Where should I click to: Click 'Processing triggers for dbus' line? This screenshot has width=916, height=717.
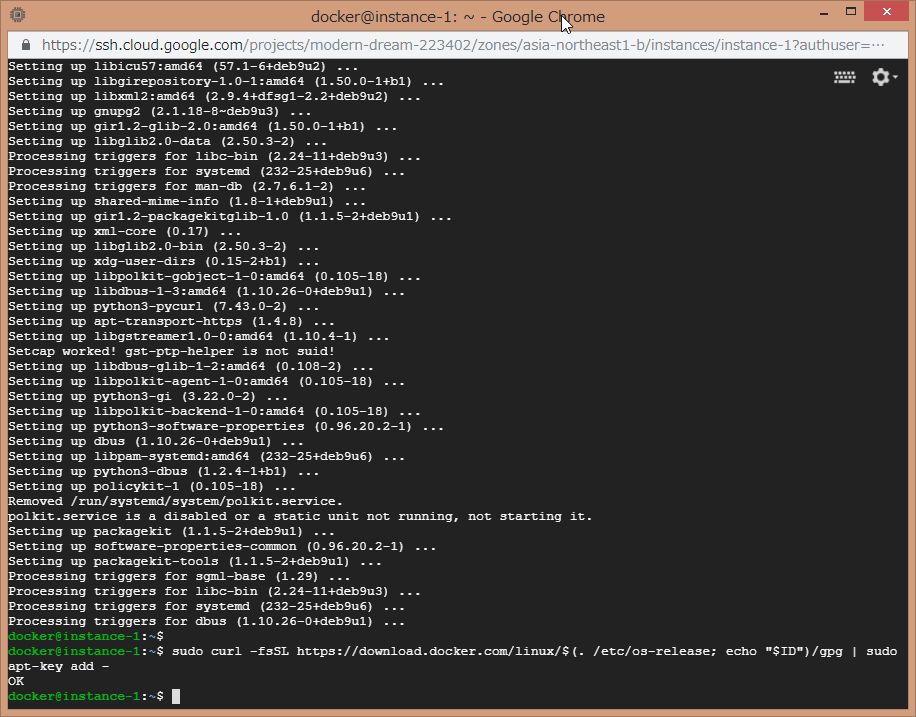coord(206,622)
